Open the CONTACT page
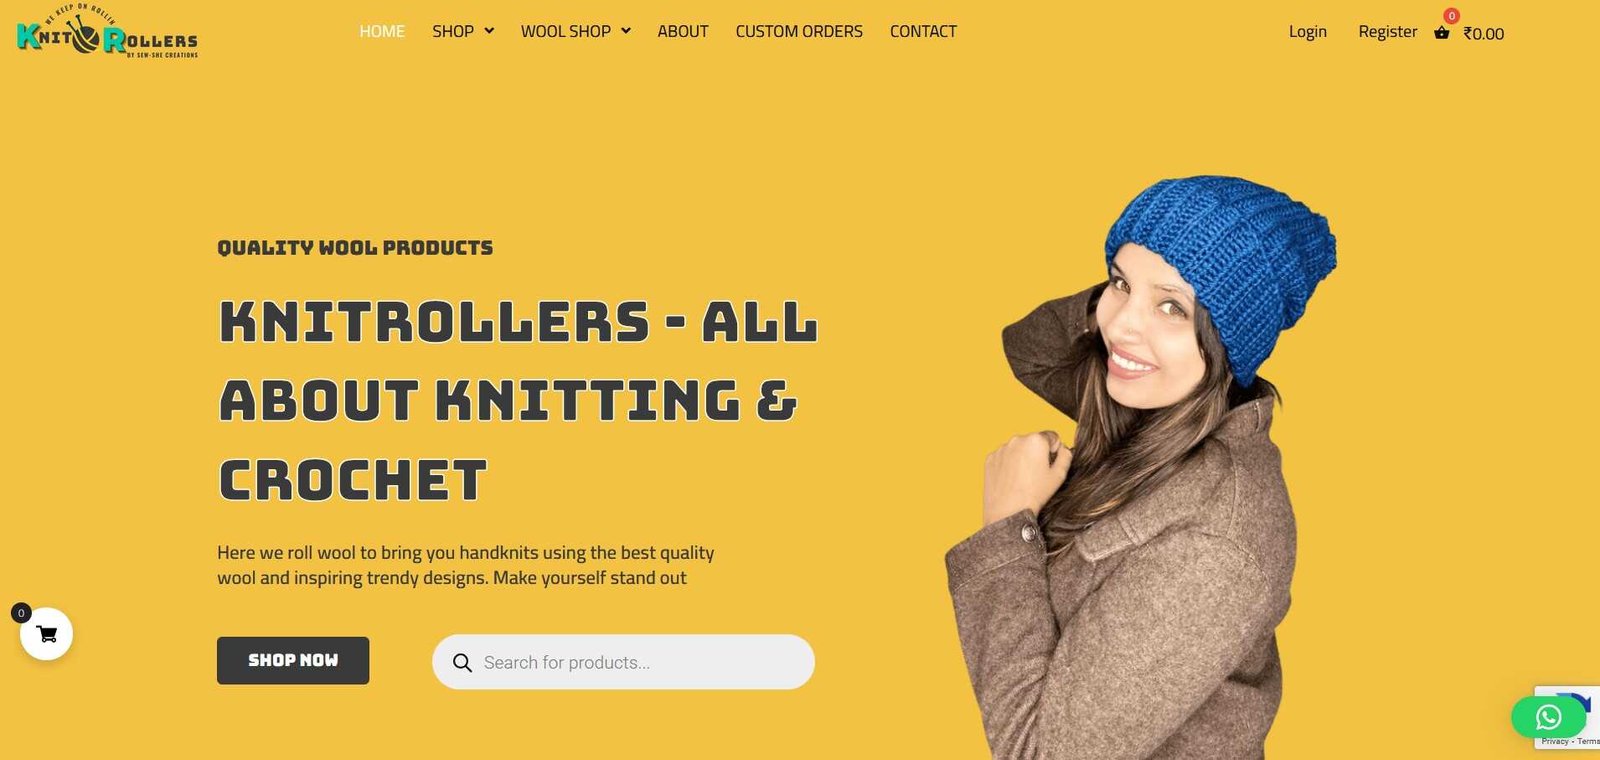 click(923, 31)
